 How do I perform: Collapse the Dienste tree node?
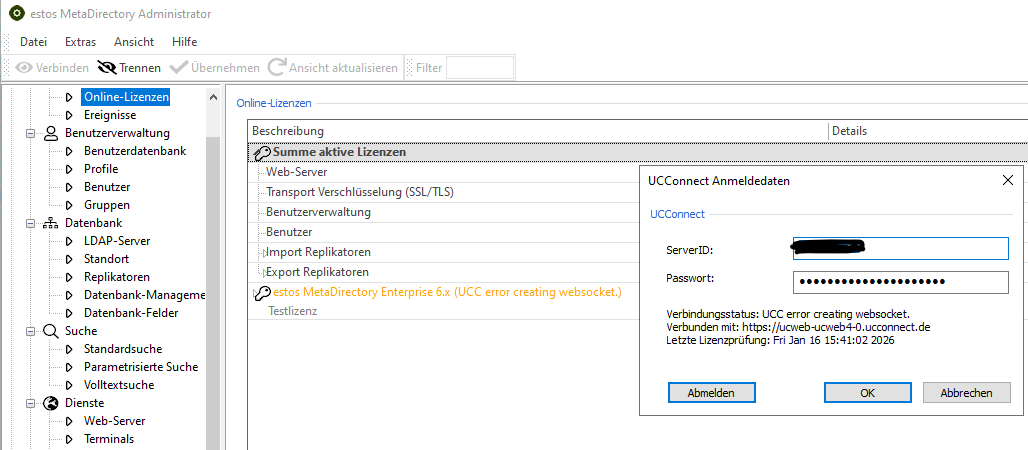coord(31,403)
